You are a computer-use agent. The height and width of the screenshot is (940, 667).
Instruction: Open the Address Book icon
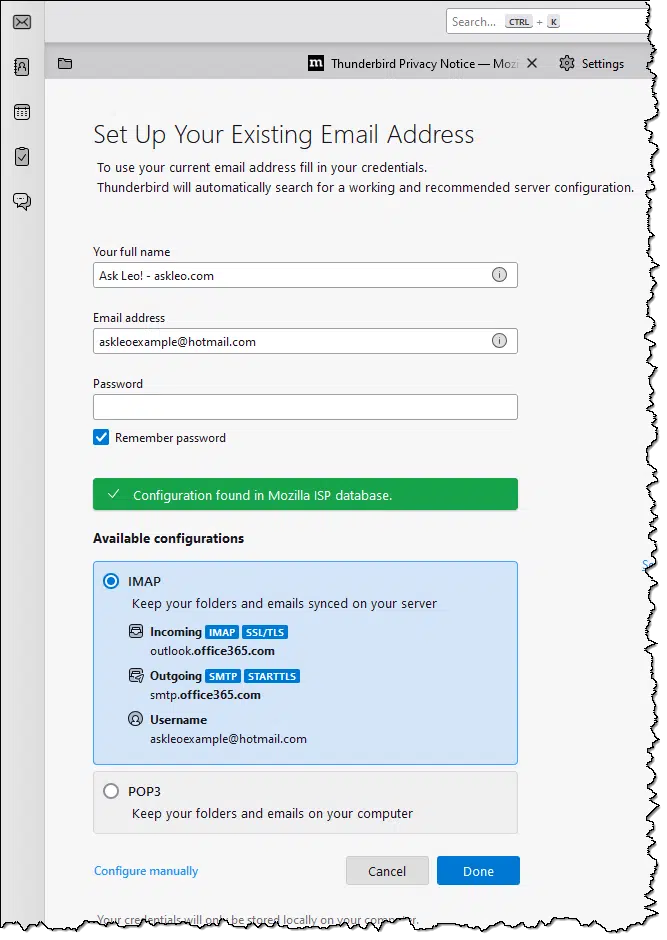(22, 67)
